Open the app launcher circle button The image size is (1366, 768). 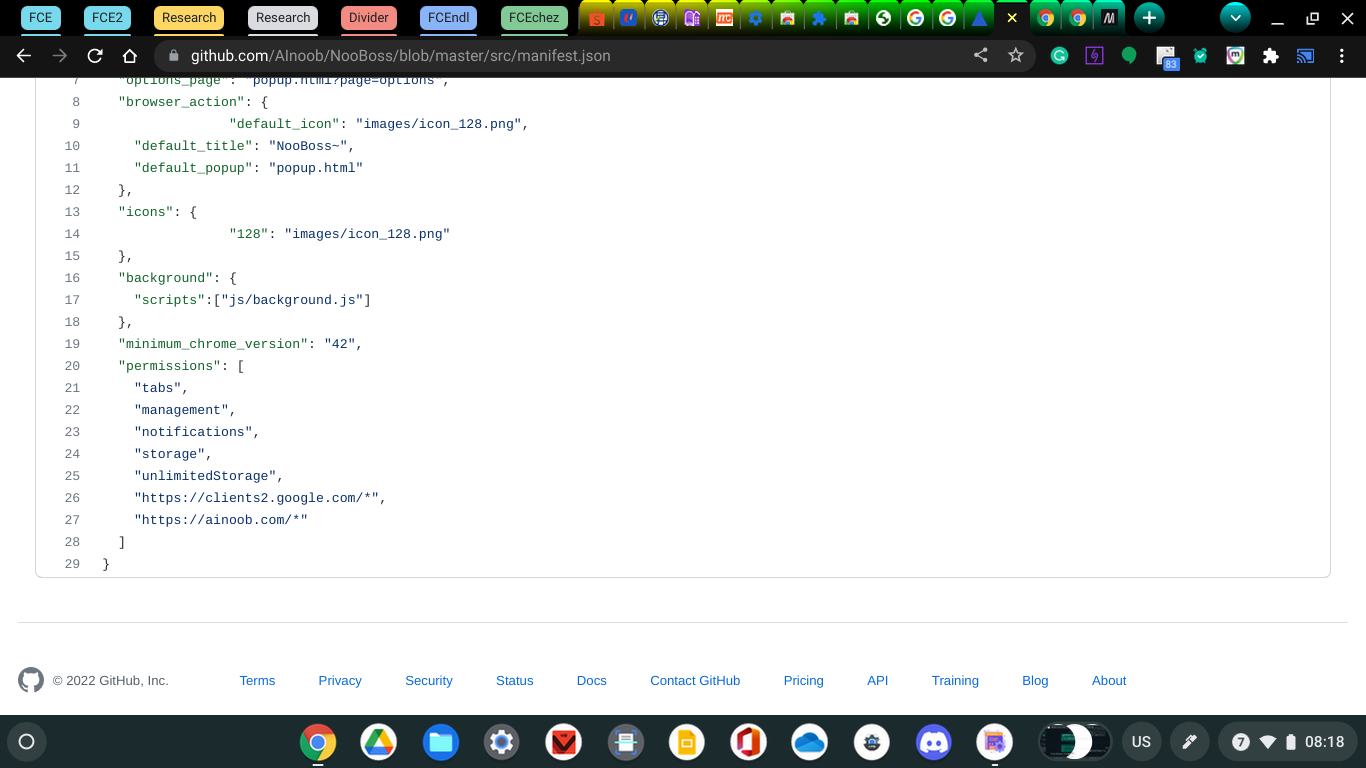[27, 742]
